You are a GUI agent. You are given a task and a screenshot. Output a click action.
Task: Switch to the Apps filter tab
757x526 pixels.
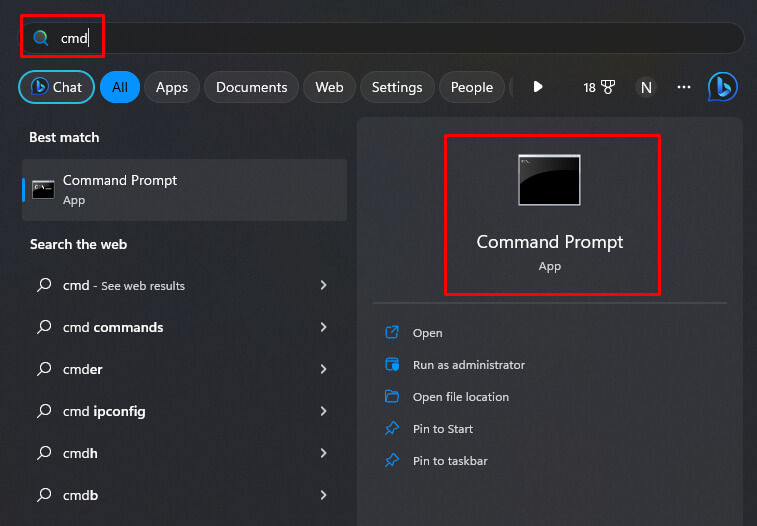(172, 87)
